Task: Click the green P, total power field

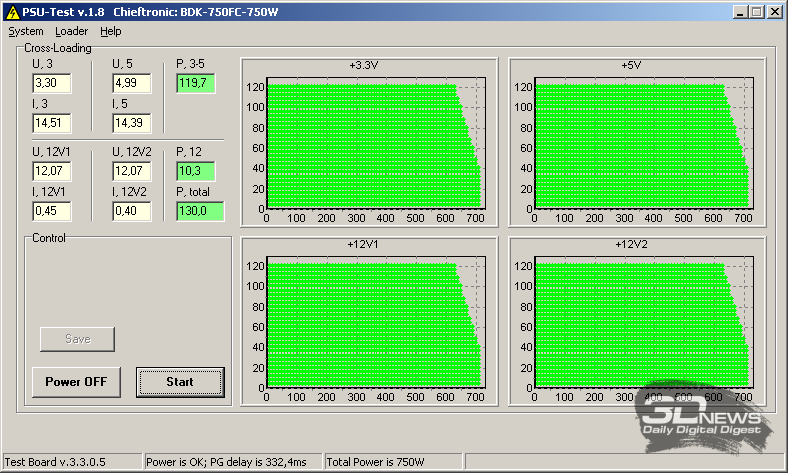Action: pyautogui.click(x=199, y=211)
